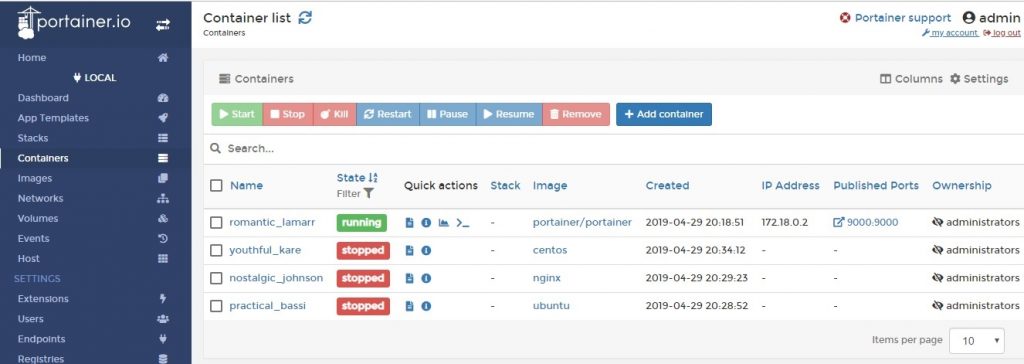Image resolution: width=1024 pixels, height=364 pixels.
Task: Check the practical_bassi row checkbox
Action: click(216, 306)
